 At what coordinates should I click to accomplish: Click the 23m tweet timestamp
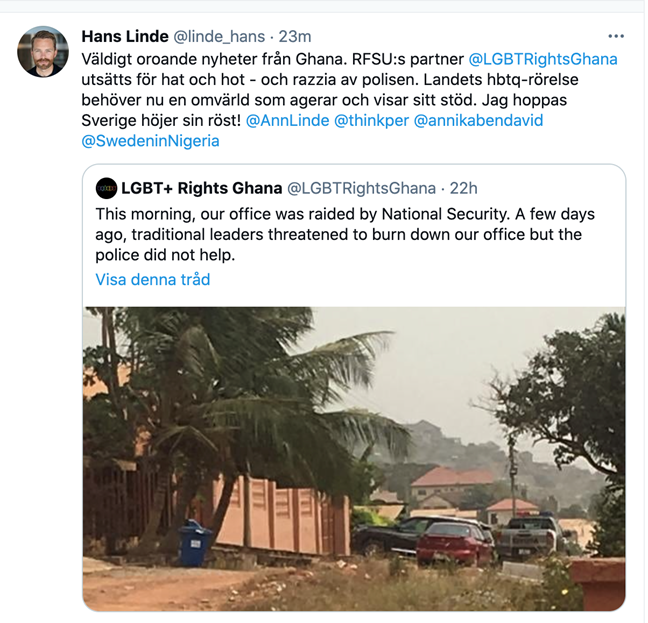coord(295,36)
